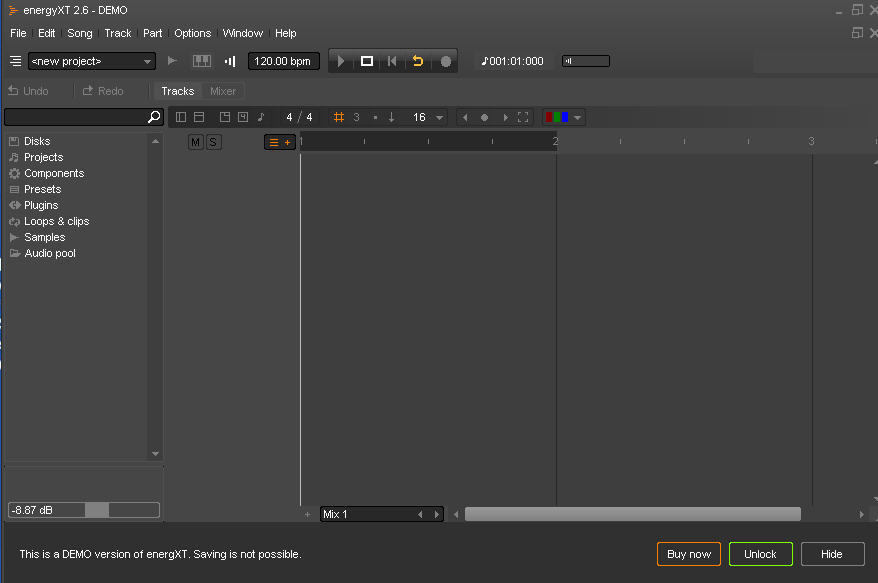
Task: Click the 120.00 bpm tempo field
Action: pos(283,61)
